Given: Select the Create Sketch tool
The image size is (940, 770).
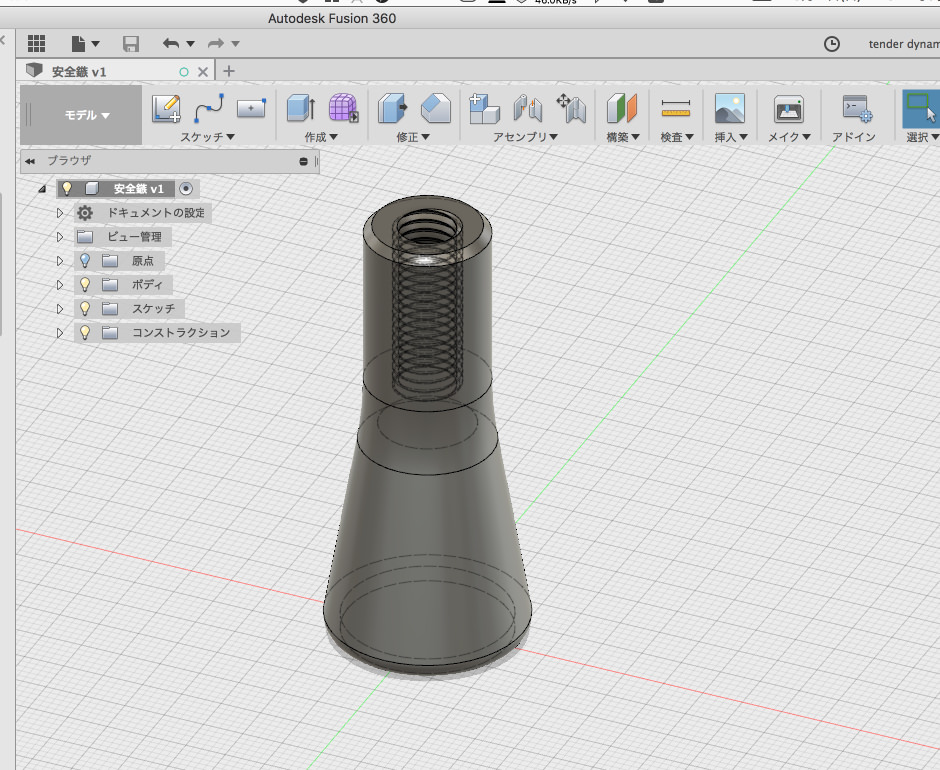Looking at the screenshot, I should pyautogui.click(x=167, y=109).
